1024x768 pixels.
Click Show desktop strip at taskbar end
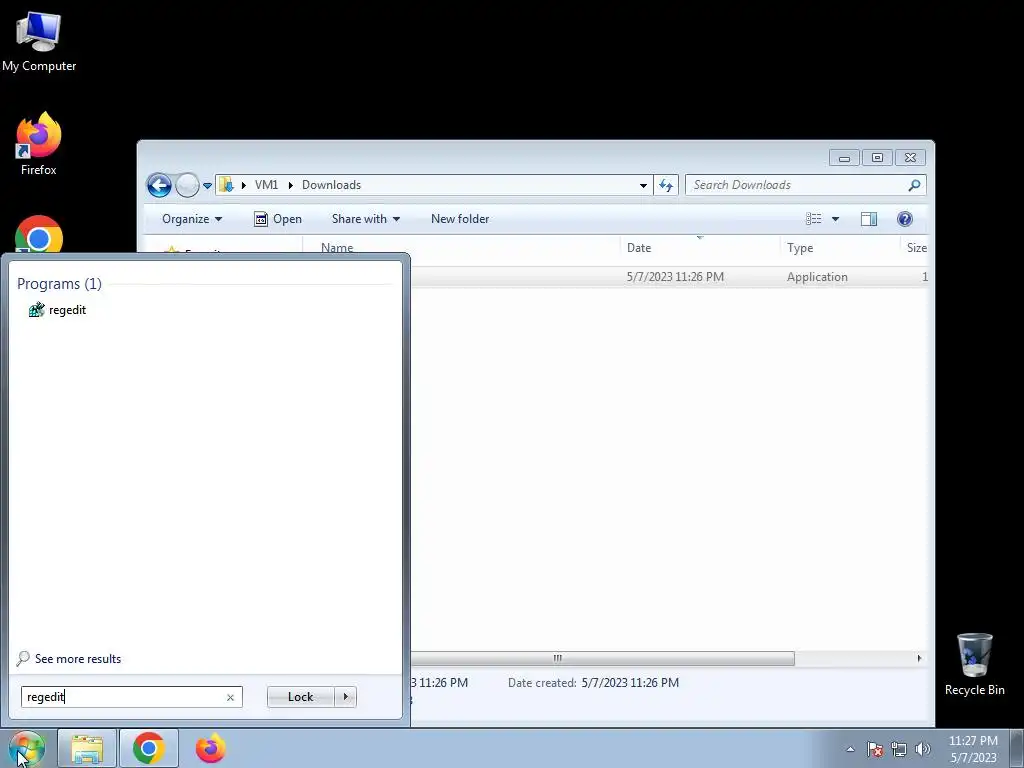tap(1017, 748)
